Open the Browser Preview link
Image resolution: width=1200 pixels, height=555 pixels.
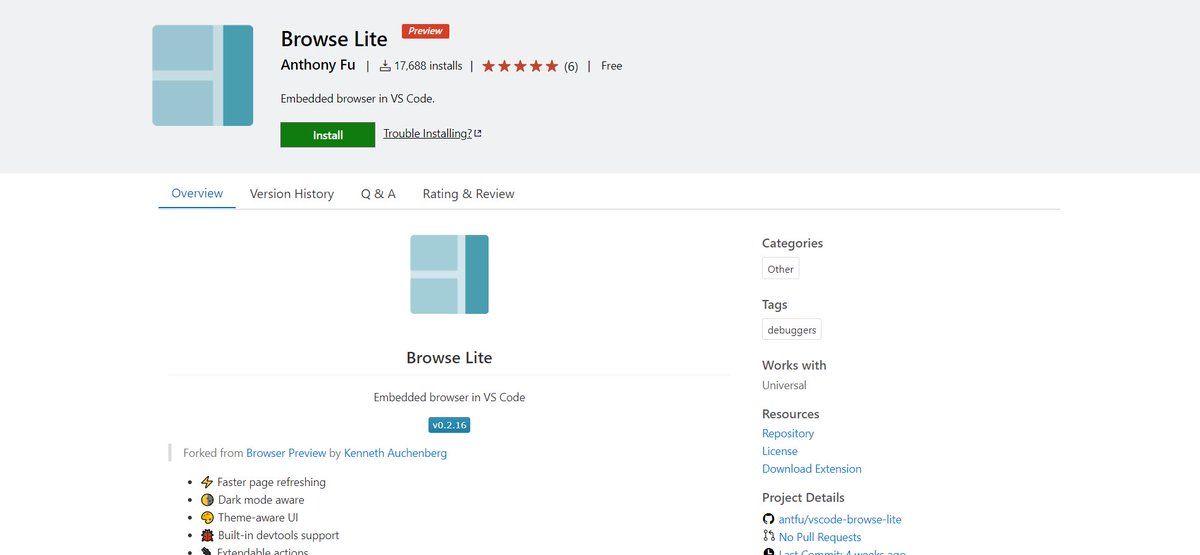click(x=286, y=453)
